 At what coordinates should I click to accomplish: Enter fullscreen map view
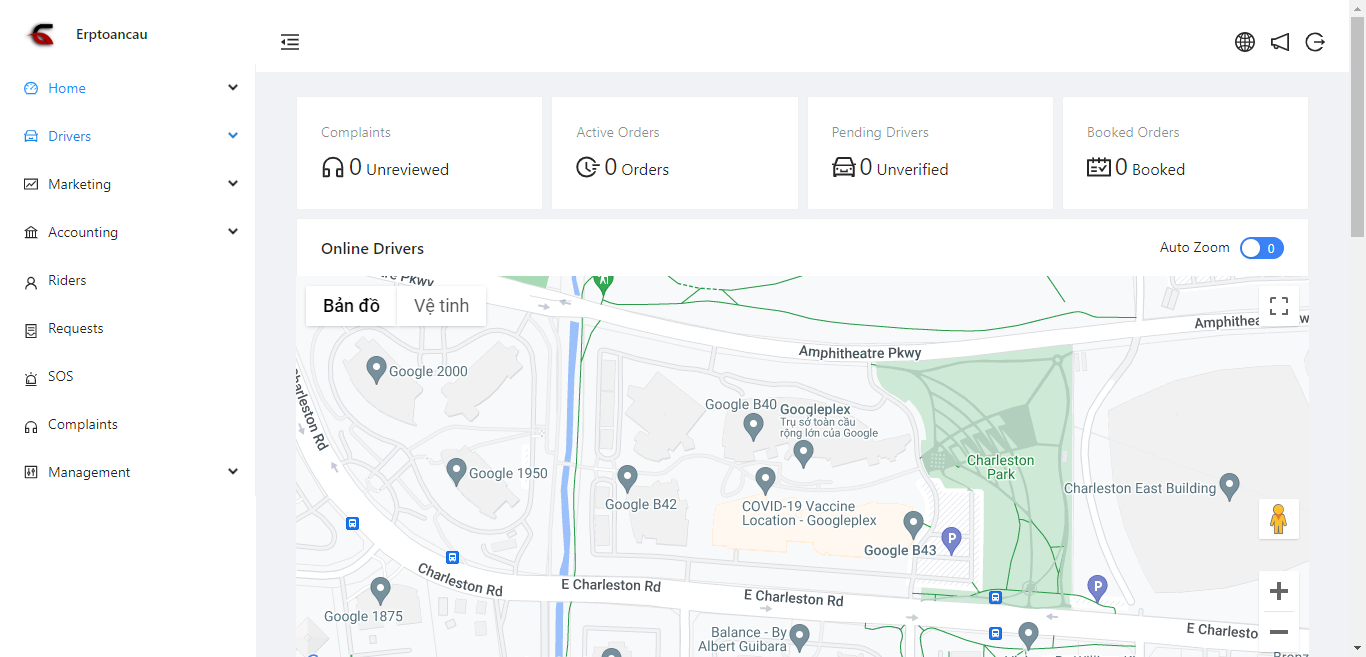click(x=1278, y=306)
